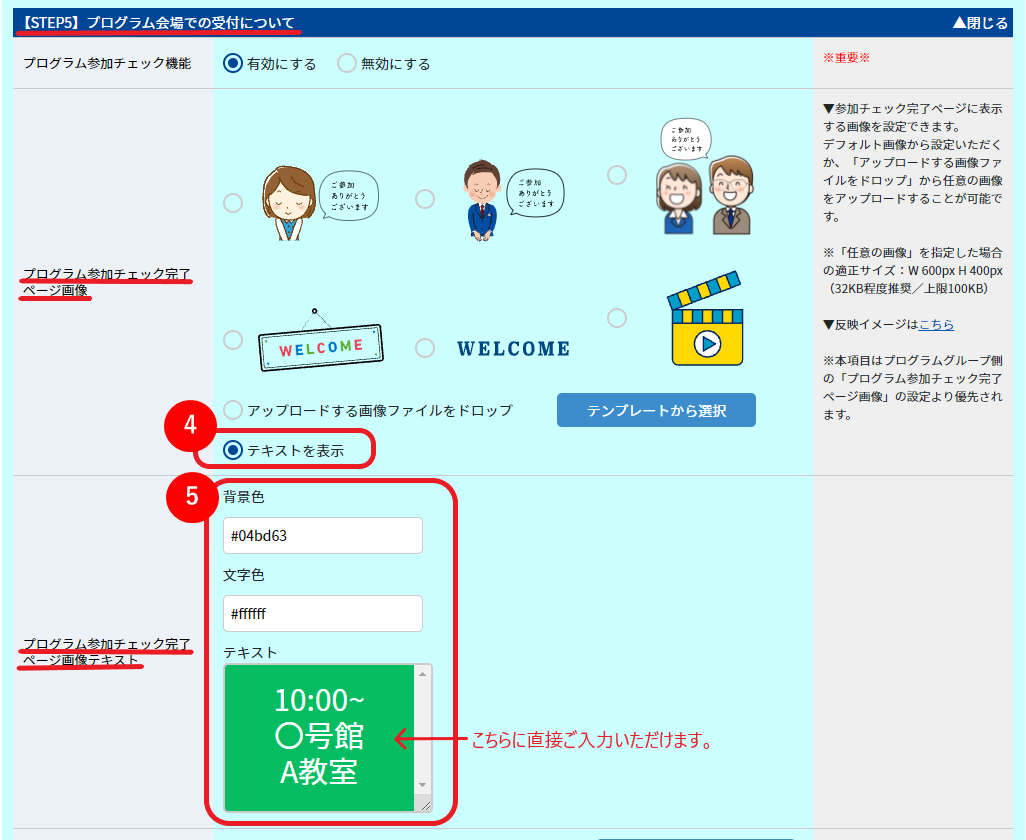Choose the hanging WELCOME sign radio button
This screenshot has height=840, width=1026.
tap(233, 340)
